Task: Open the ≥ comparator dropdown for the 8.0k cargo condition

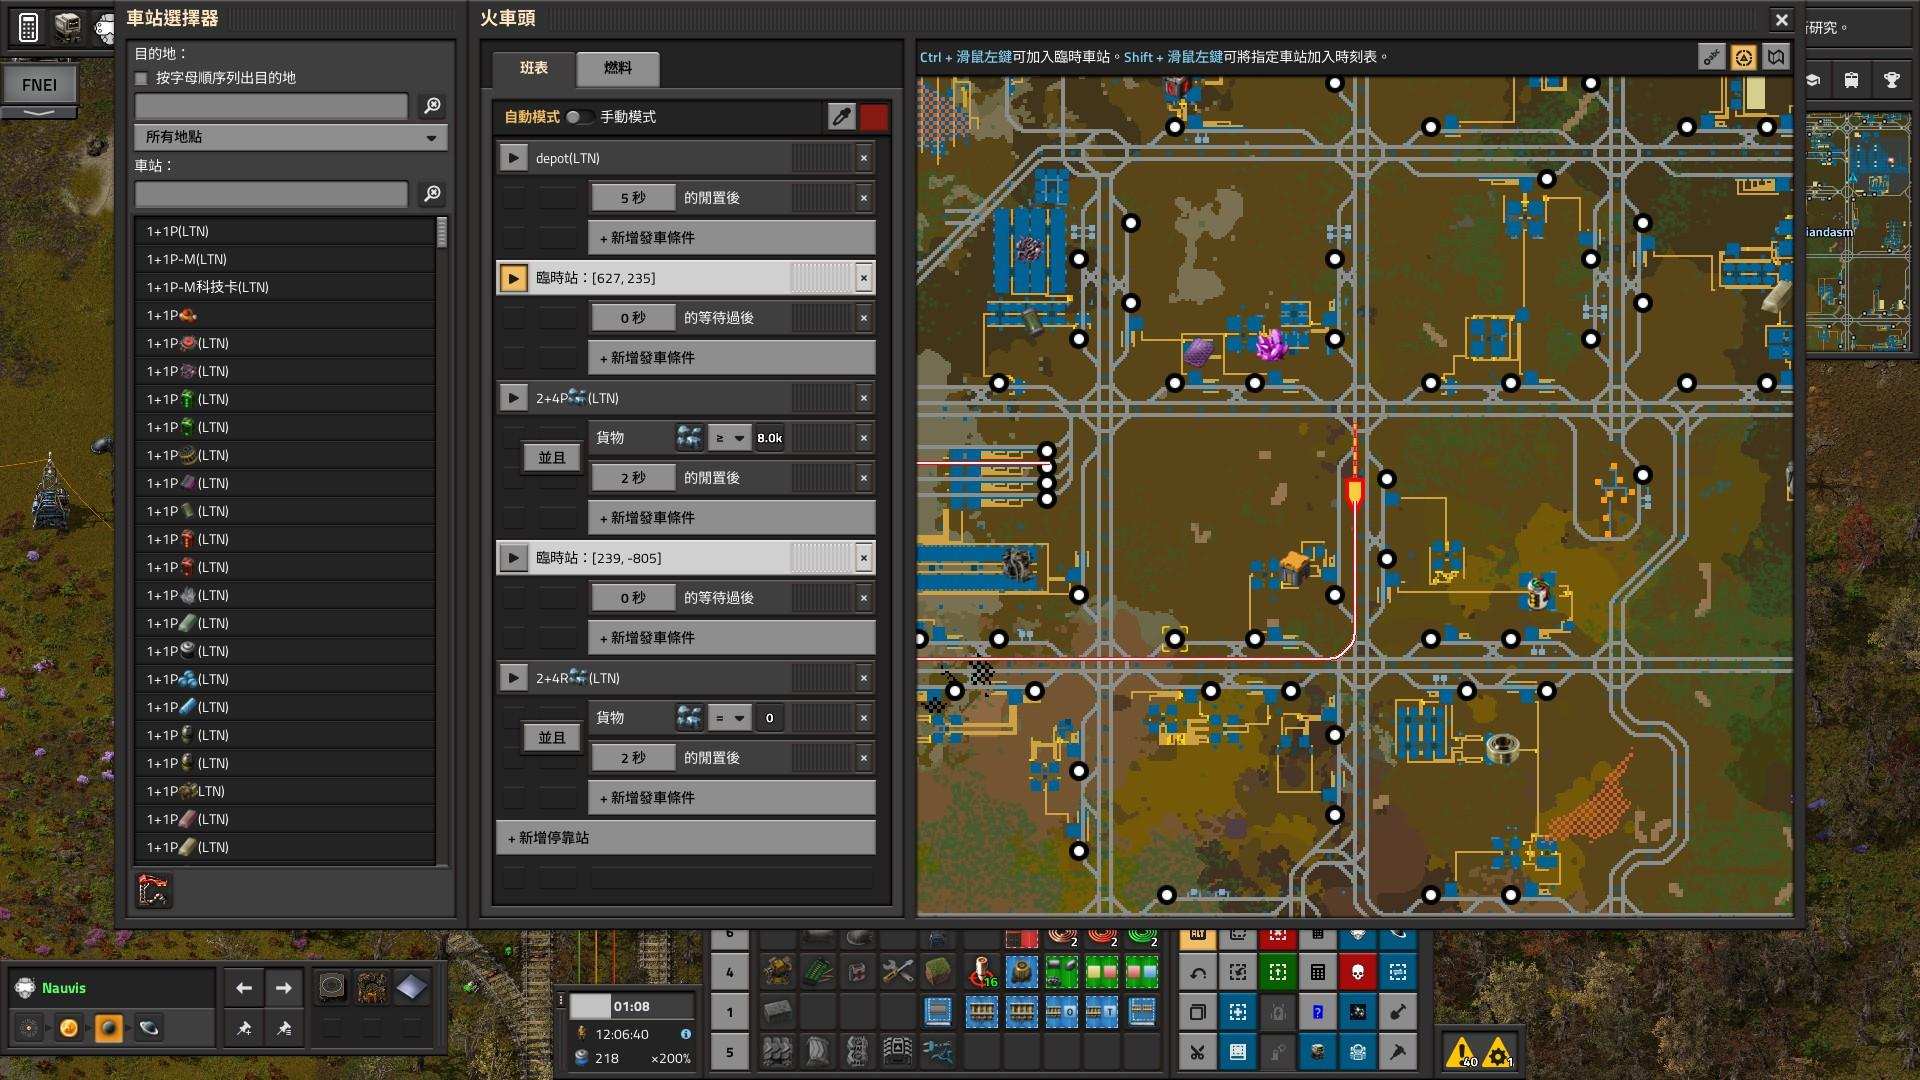Action: point(729,437)
